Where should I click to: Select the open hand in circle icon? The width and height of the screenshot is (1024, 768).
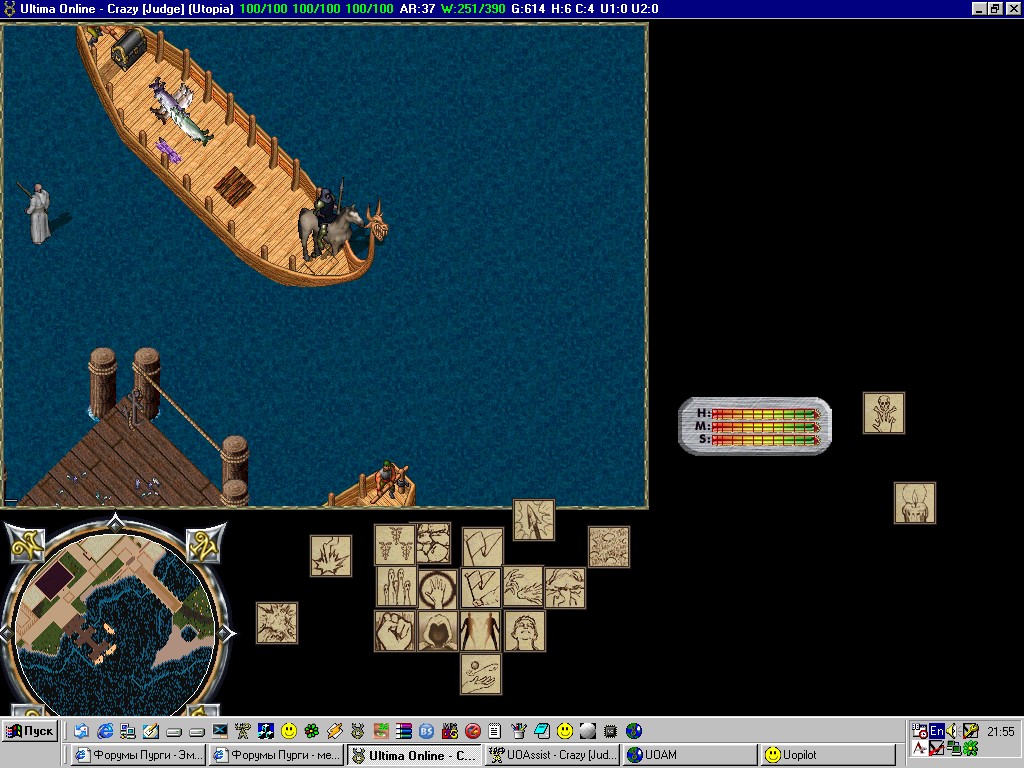click(438, 588)
